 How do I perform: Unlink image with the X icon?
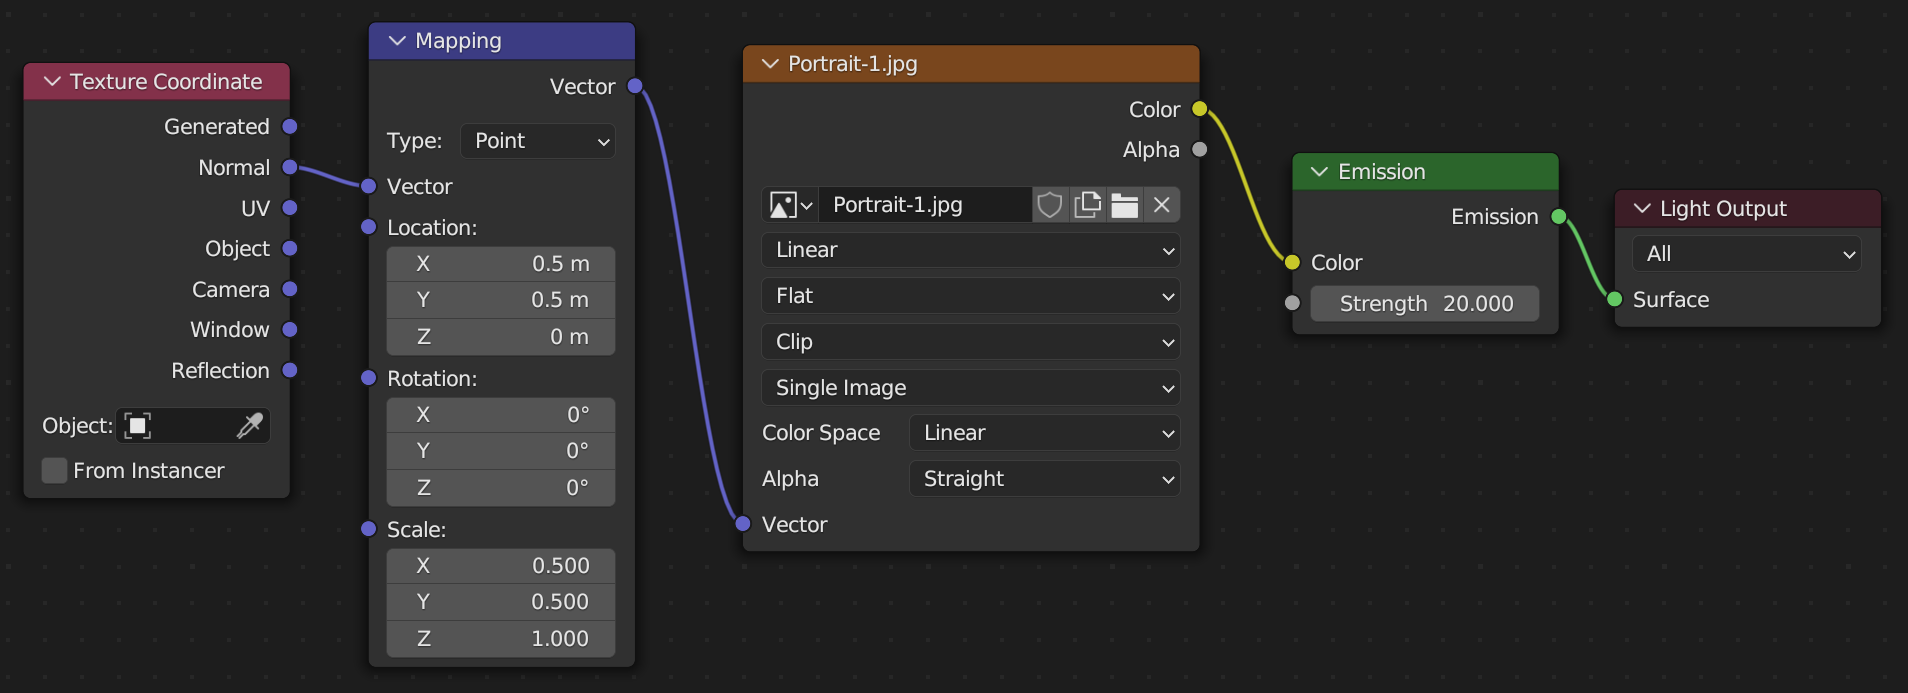click(1161, 205)
